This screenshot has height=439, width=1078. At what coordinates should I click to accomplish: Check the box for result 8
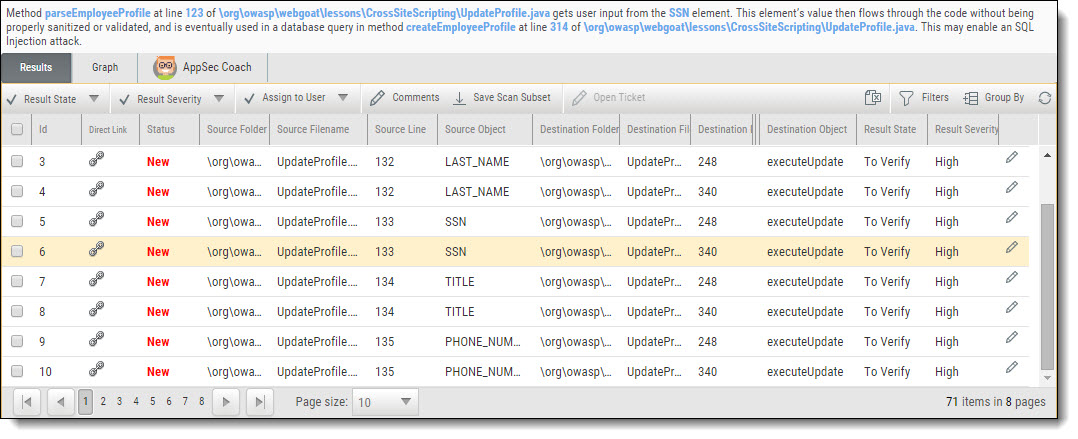(17, 311)
